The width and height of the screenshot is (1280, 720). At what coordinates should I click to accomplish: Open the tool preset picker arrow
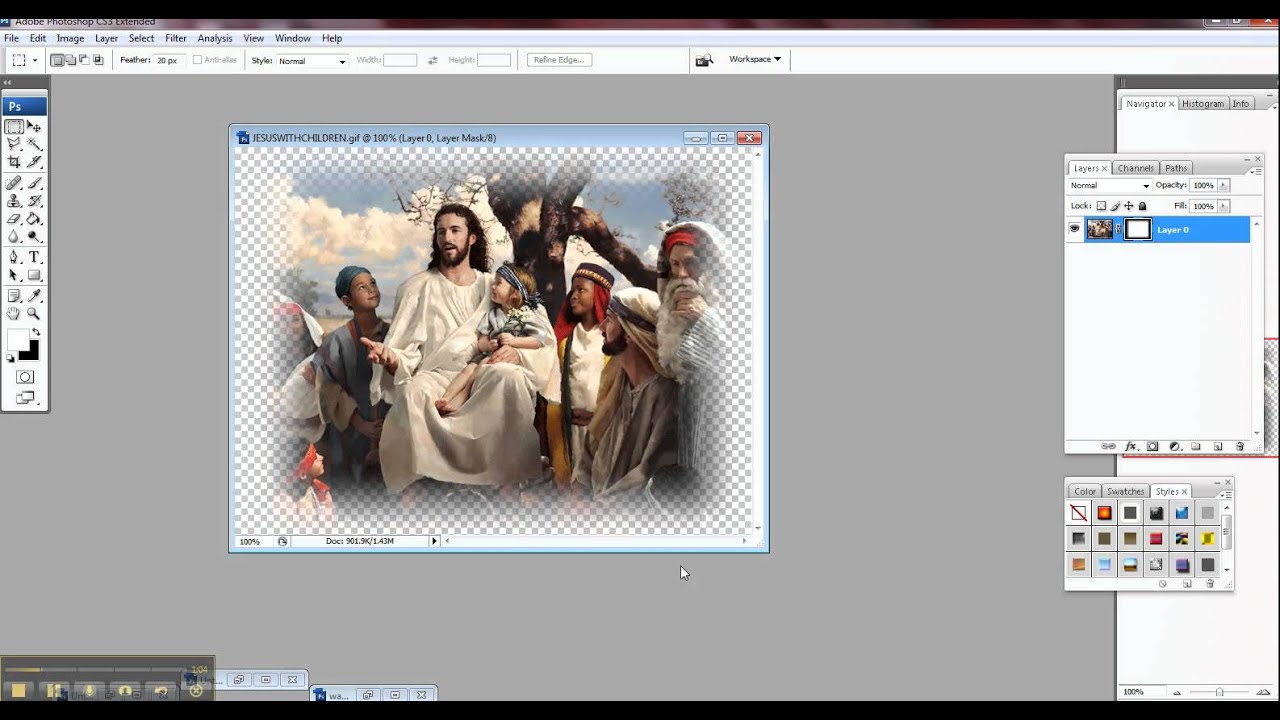pyautogui.click(x=35, y=60)
